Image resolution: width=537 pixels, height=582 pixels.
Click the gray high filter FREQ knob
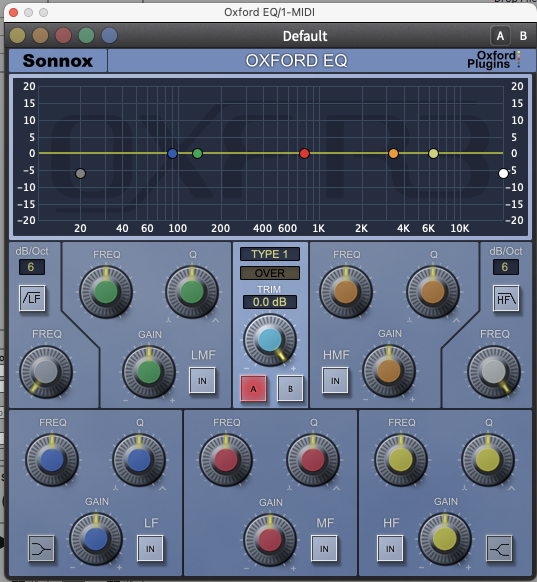(494, 372)
